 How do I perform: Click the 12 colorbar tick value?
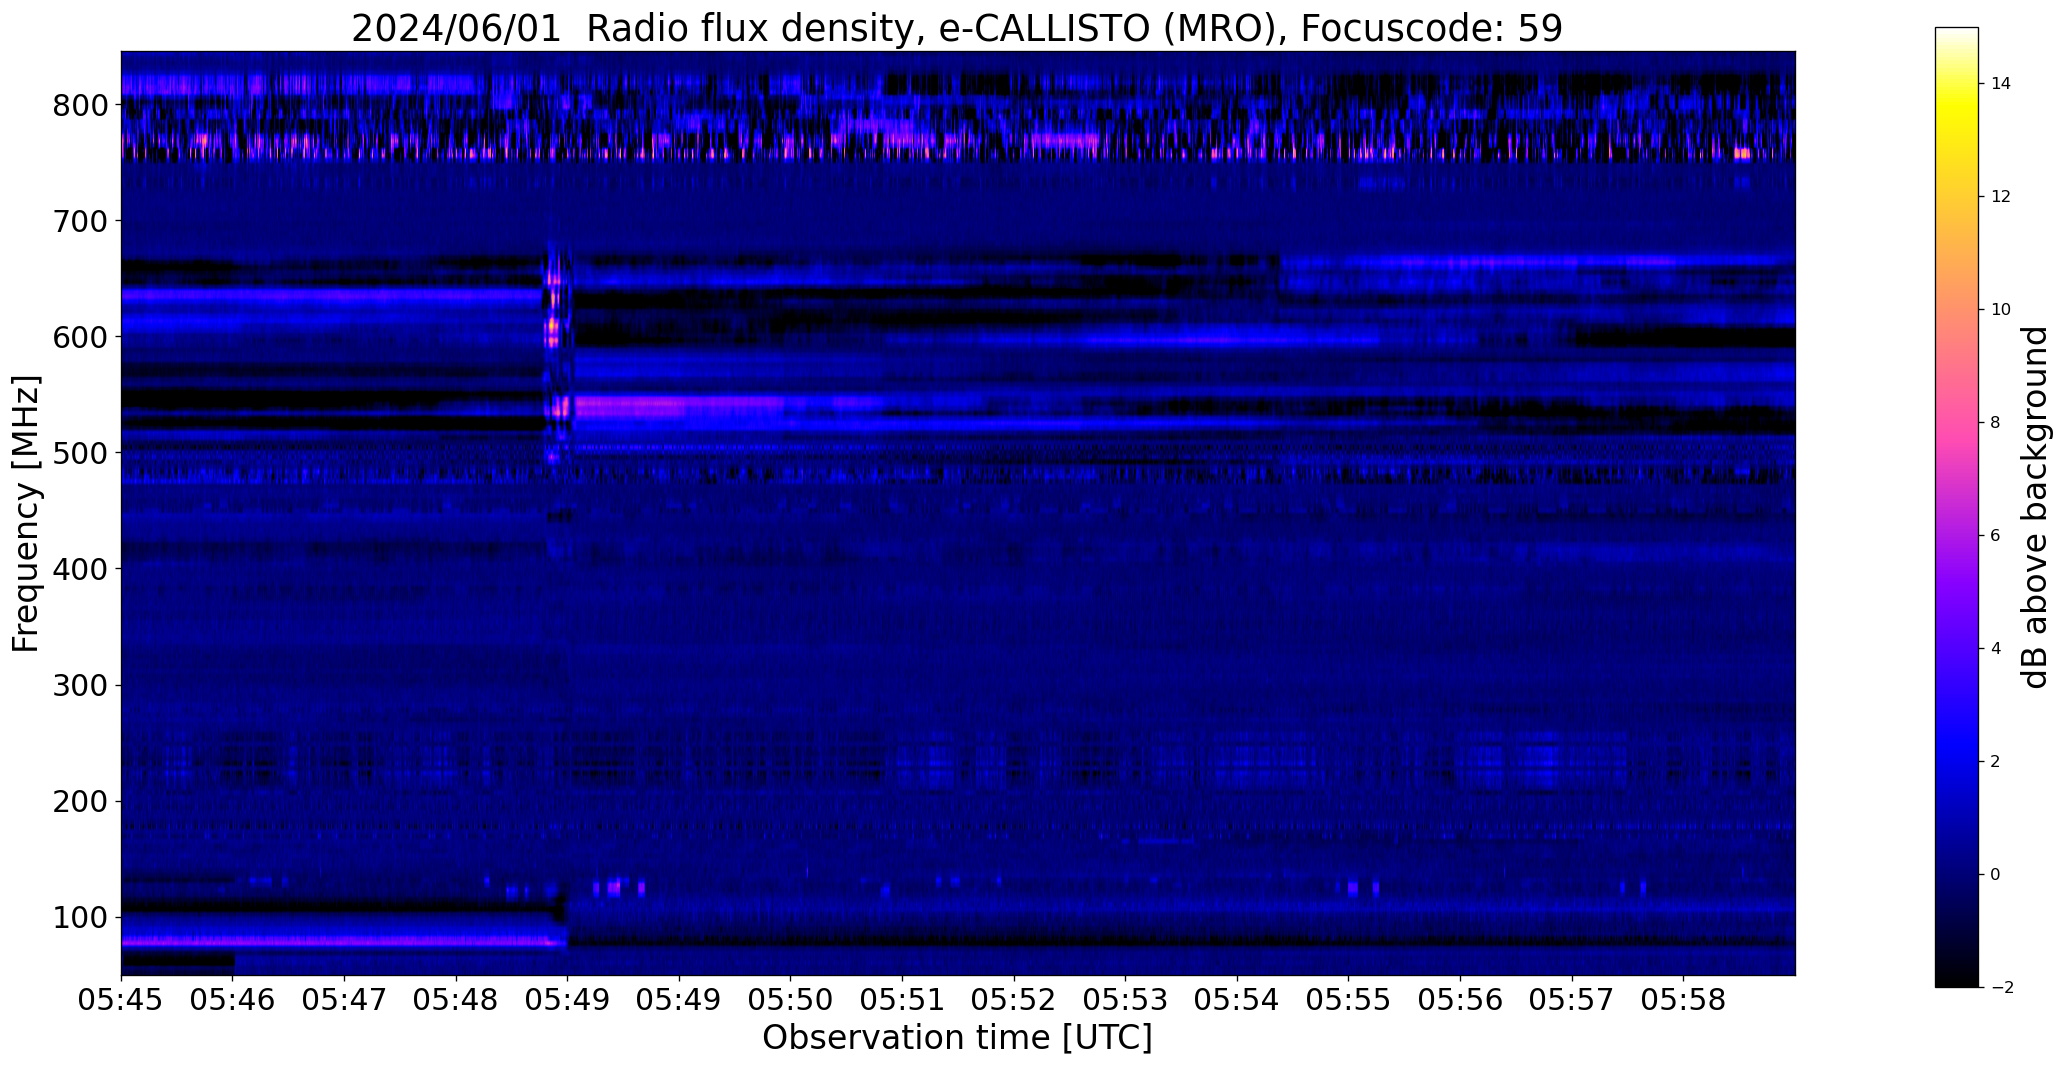[x=2001, y=197]
